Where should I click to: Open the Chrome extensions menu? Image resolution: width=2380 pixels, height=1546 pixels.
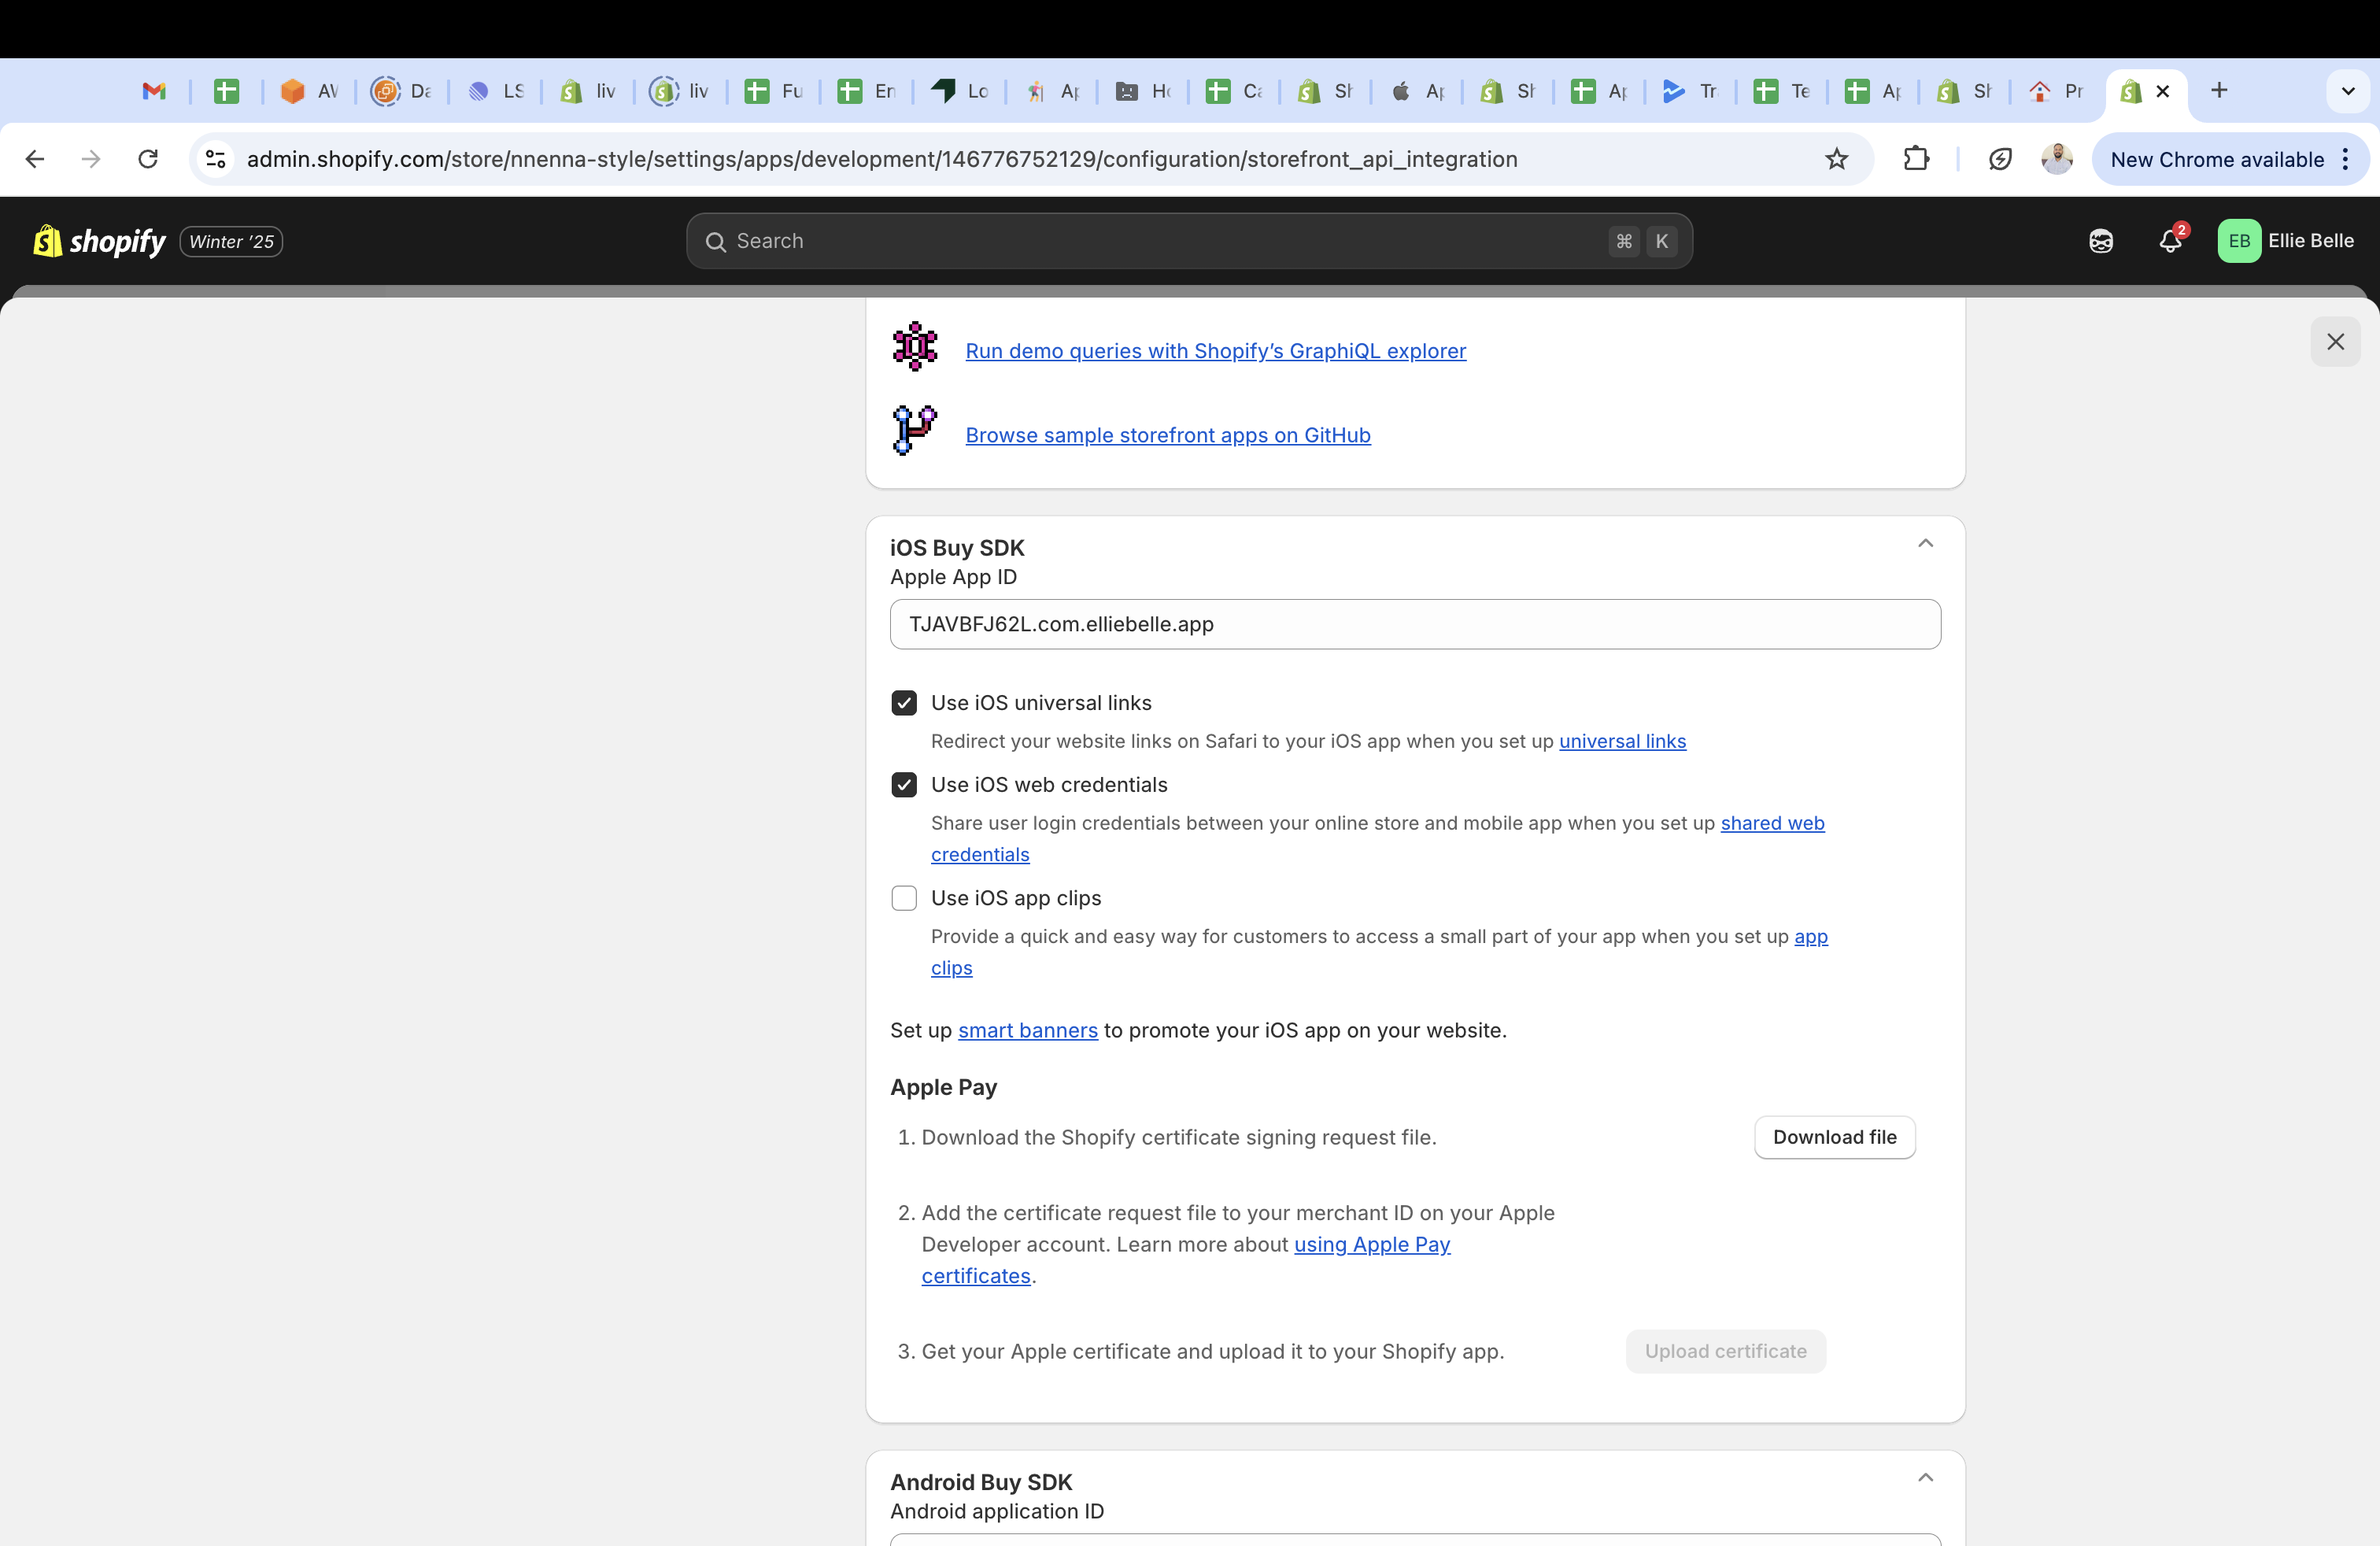(1916, 159)
